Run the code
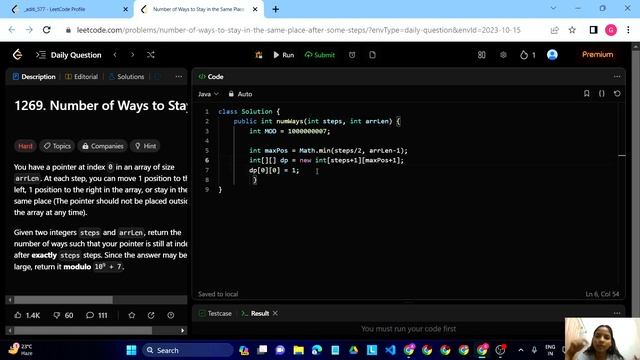The width and height of the screenshot is (640, 360). pyautogui.click(x=284, y=55)
